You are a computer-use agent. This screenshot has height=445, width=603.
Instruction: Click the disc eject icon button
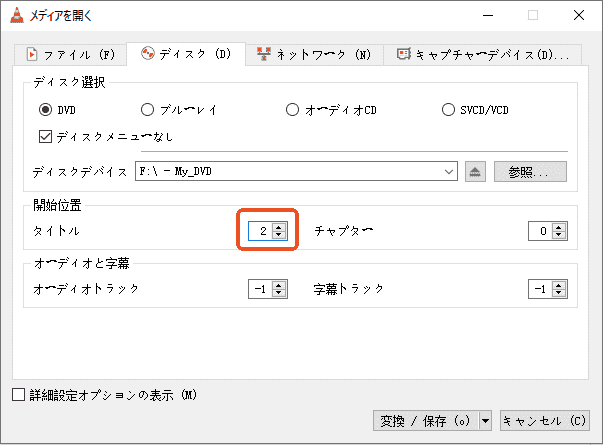point(475,171)
